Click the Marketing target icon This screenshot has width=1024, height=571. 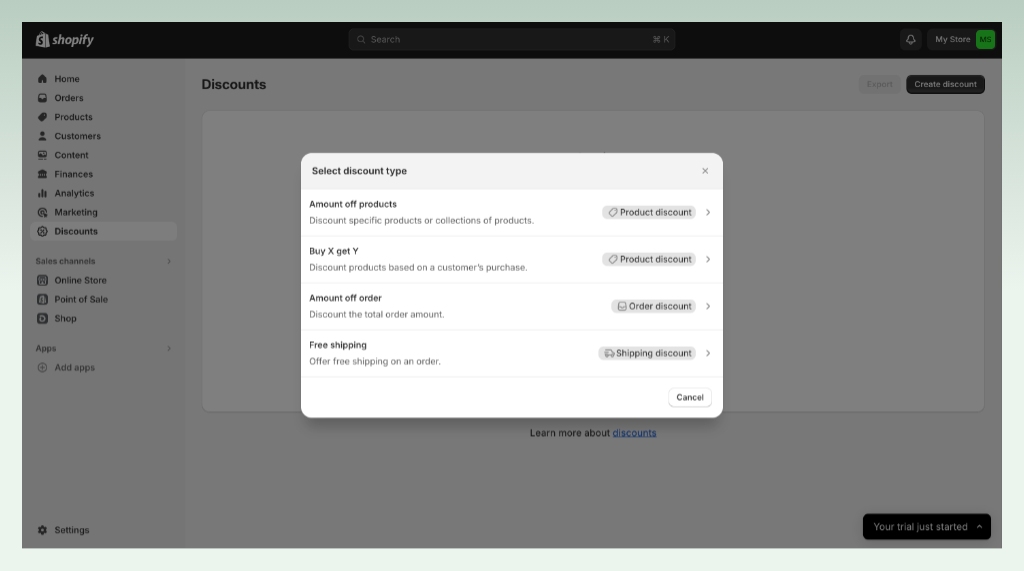(x=42, y=212)
